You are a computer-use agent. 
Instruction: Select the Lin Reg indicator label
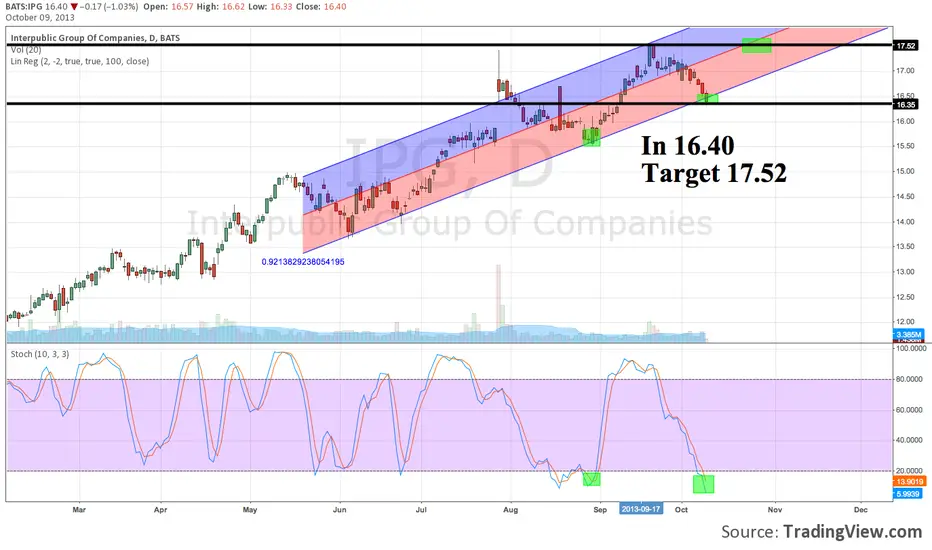tap(80, 61)
